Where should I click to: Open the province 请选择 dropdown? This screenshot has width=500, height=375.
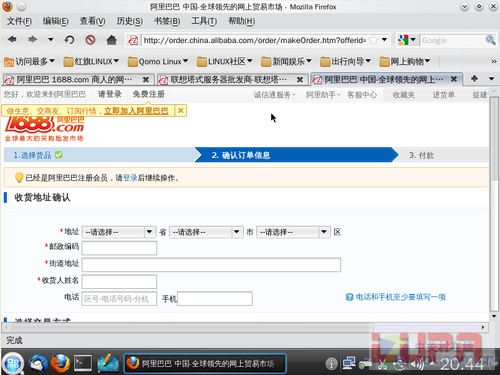(x=119, y=232)
